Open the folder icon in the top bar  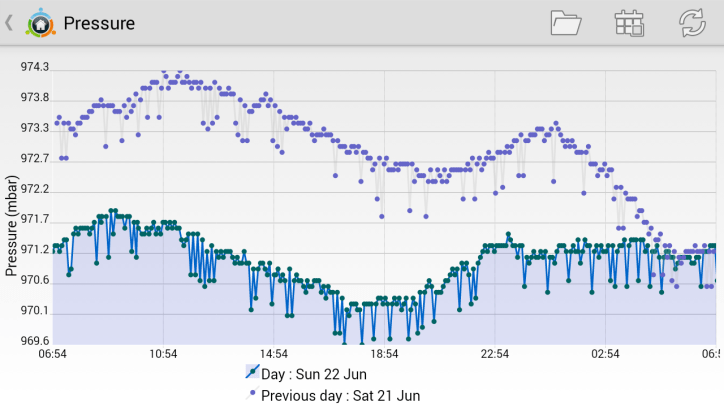point(566,22)
